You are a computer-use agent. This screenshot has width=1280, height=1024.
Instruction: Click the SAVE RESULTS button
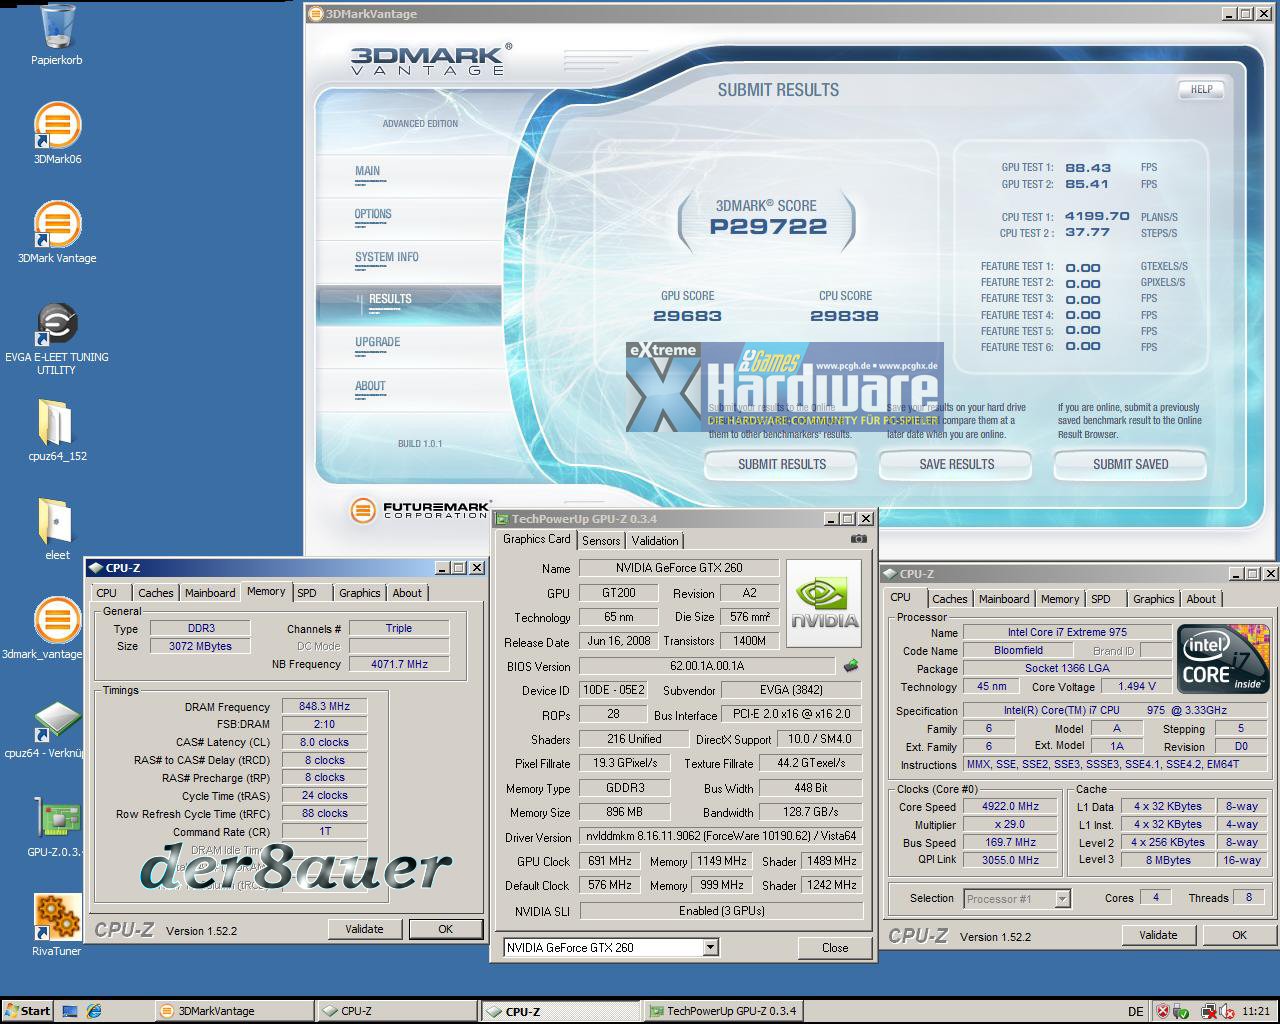957,464
